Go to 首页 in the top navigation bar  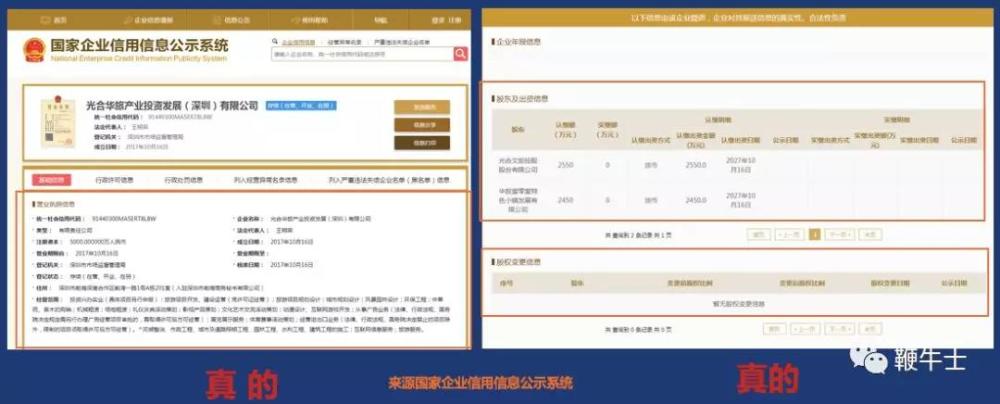(54, 20)
